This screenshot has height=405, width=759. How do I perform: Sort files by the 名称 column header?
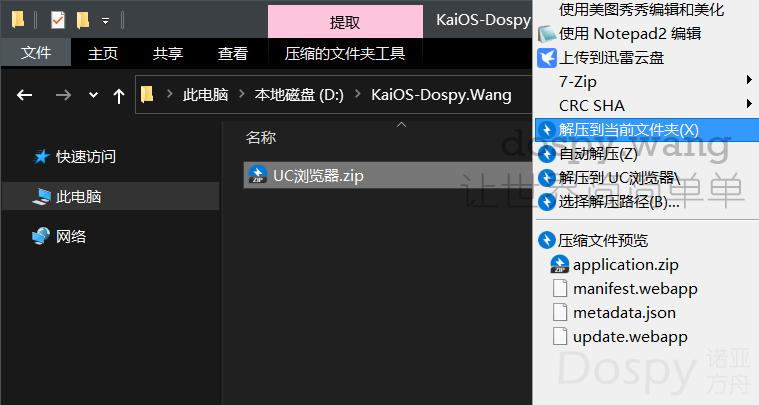(260, 137)
